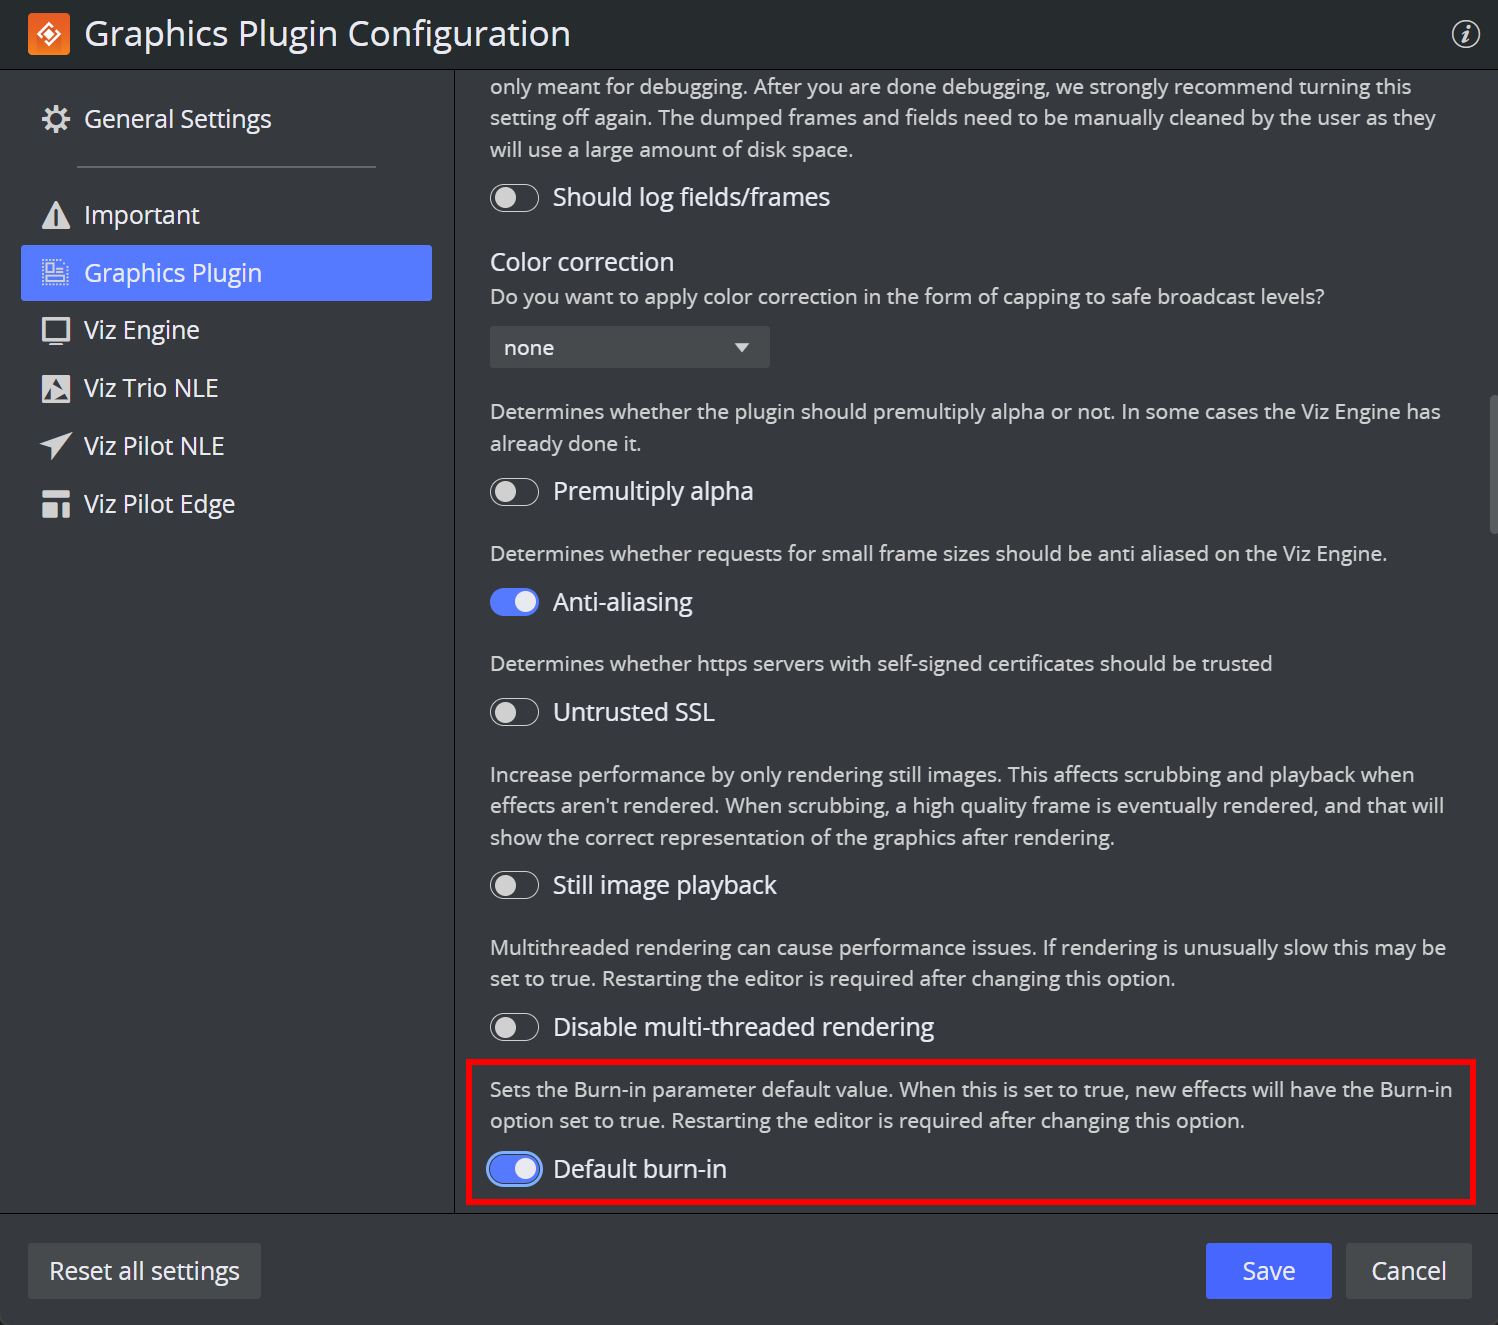
Task: Click the vertical scrollbar thumb
Action: click(1493, 465)
